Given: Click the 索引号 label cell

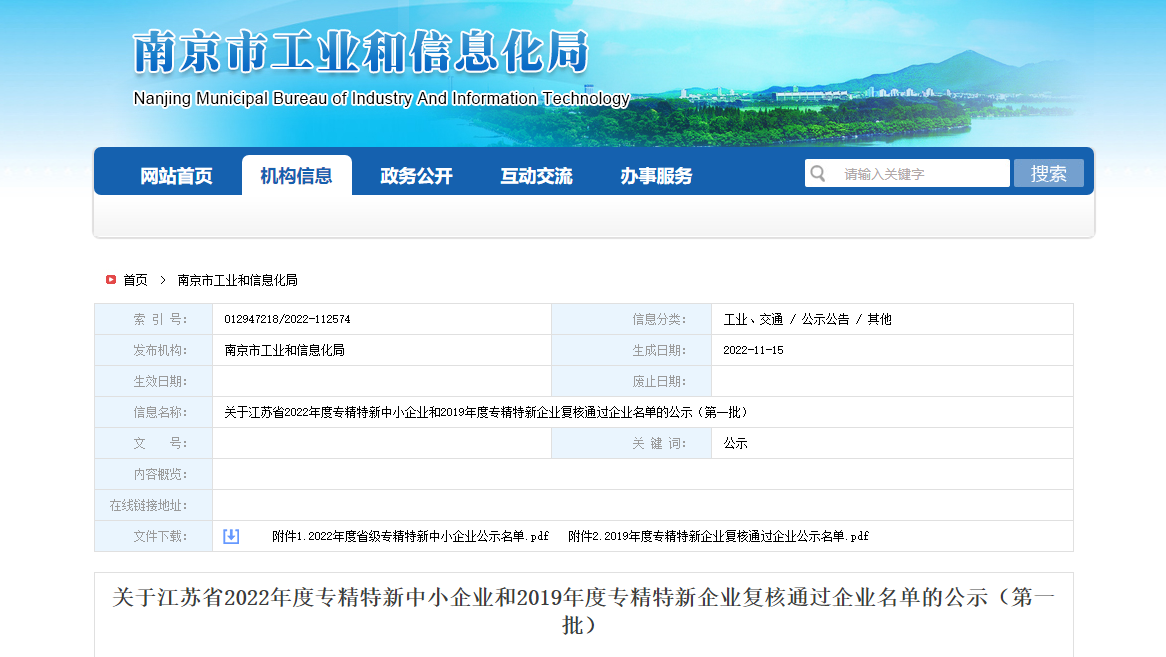Looking at the screenshot, I should (x=154, y=319).
